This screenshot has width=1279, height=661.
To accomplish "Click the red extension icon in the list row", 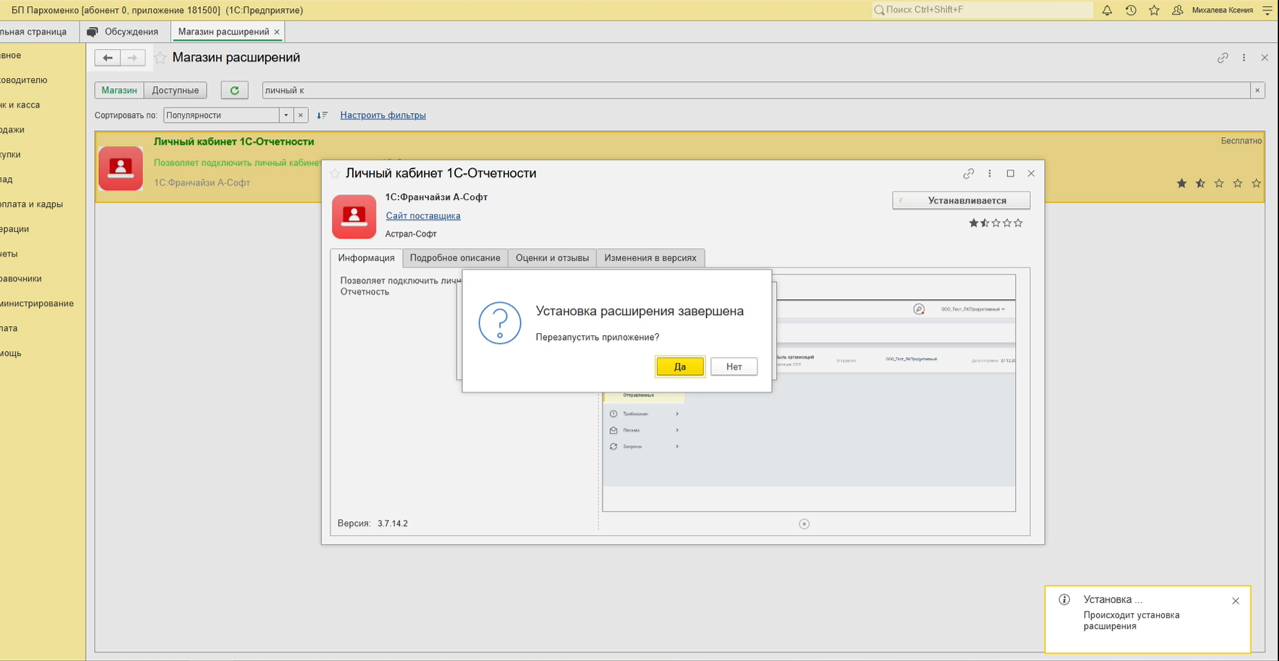I will [121, 168].
